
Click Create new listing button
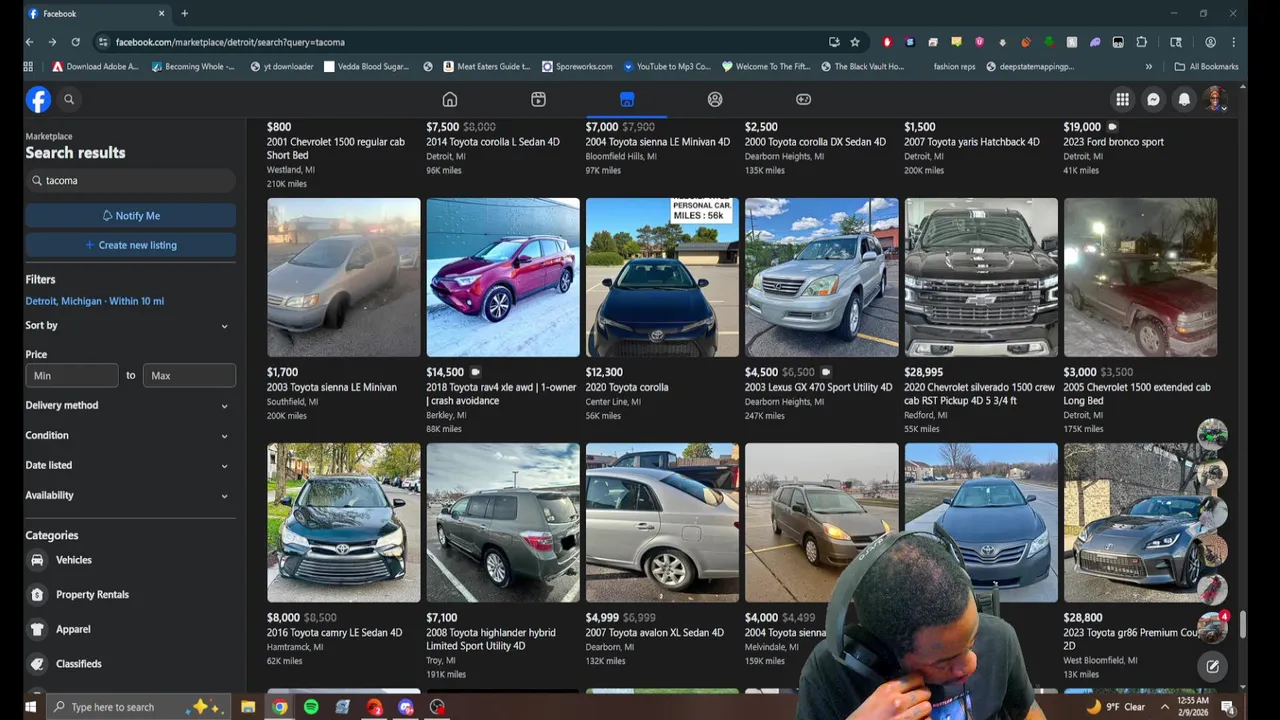pos(131,245)
